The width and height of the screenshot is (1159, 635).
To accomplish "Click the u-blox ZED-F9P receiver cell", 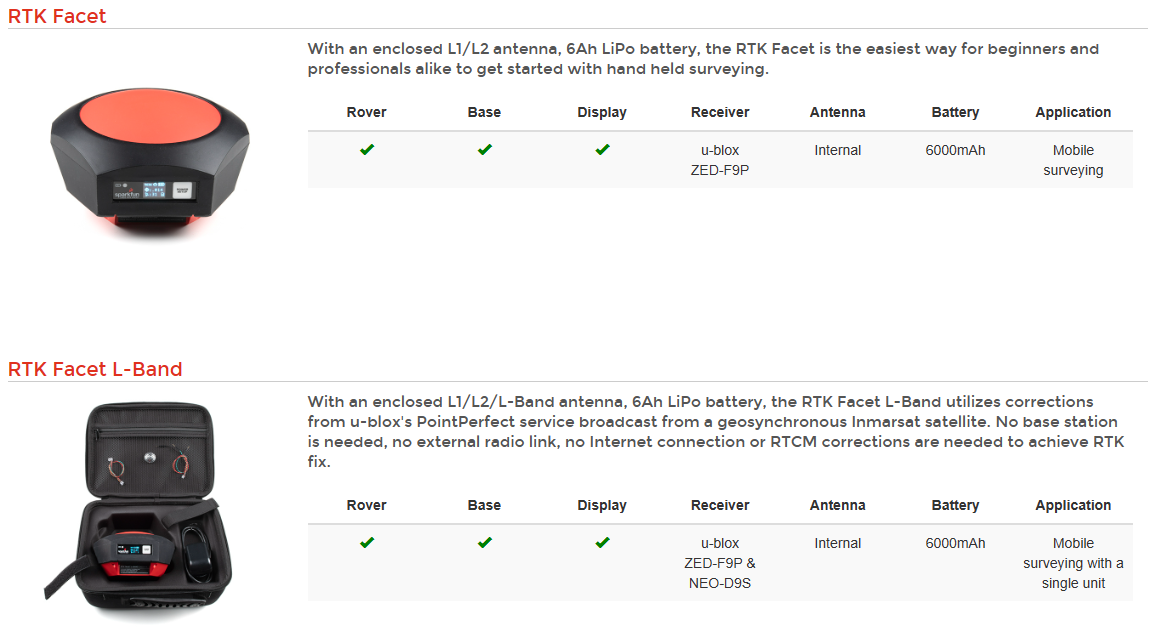I will 720,160.
